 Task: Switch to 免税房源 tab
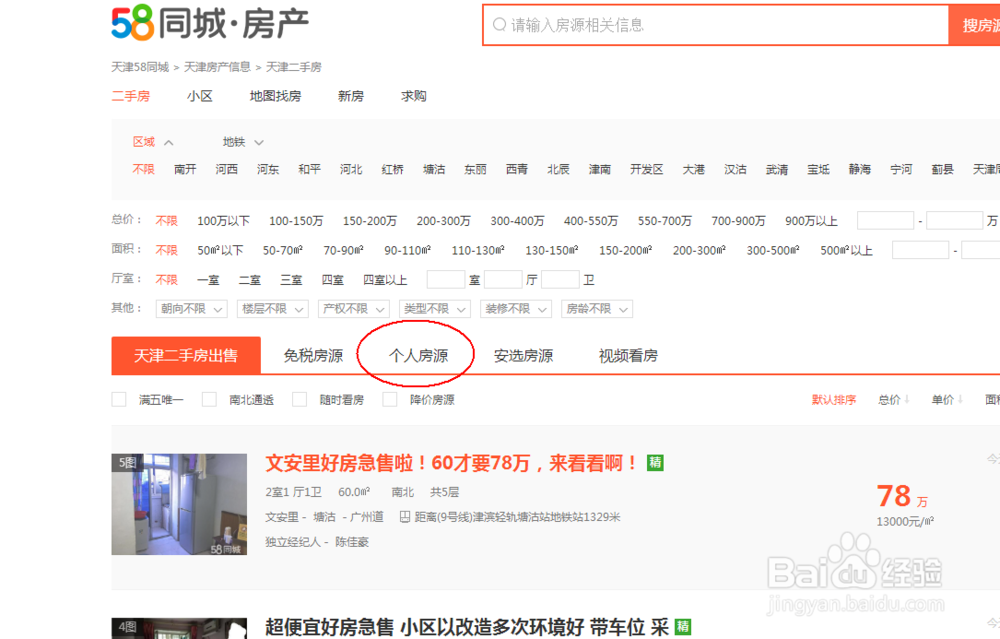(x=313, y=356)
